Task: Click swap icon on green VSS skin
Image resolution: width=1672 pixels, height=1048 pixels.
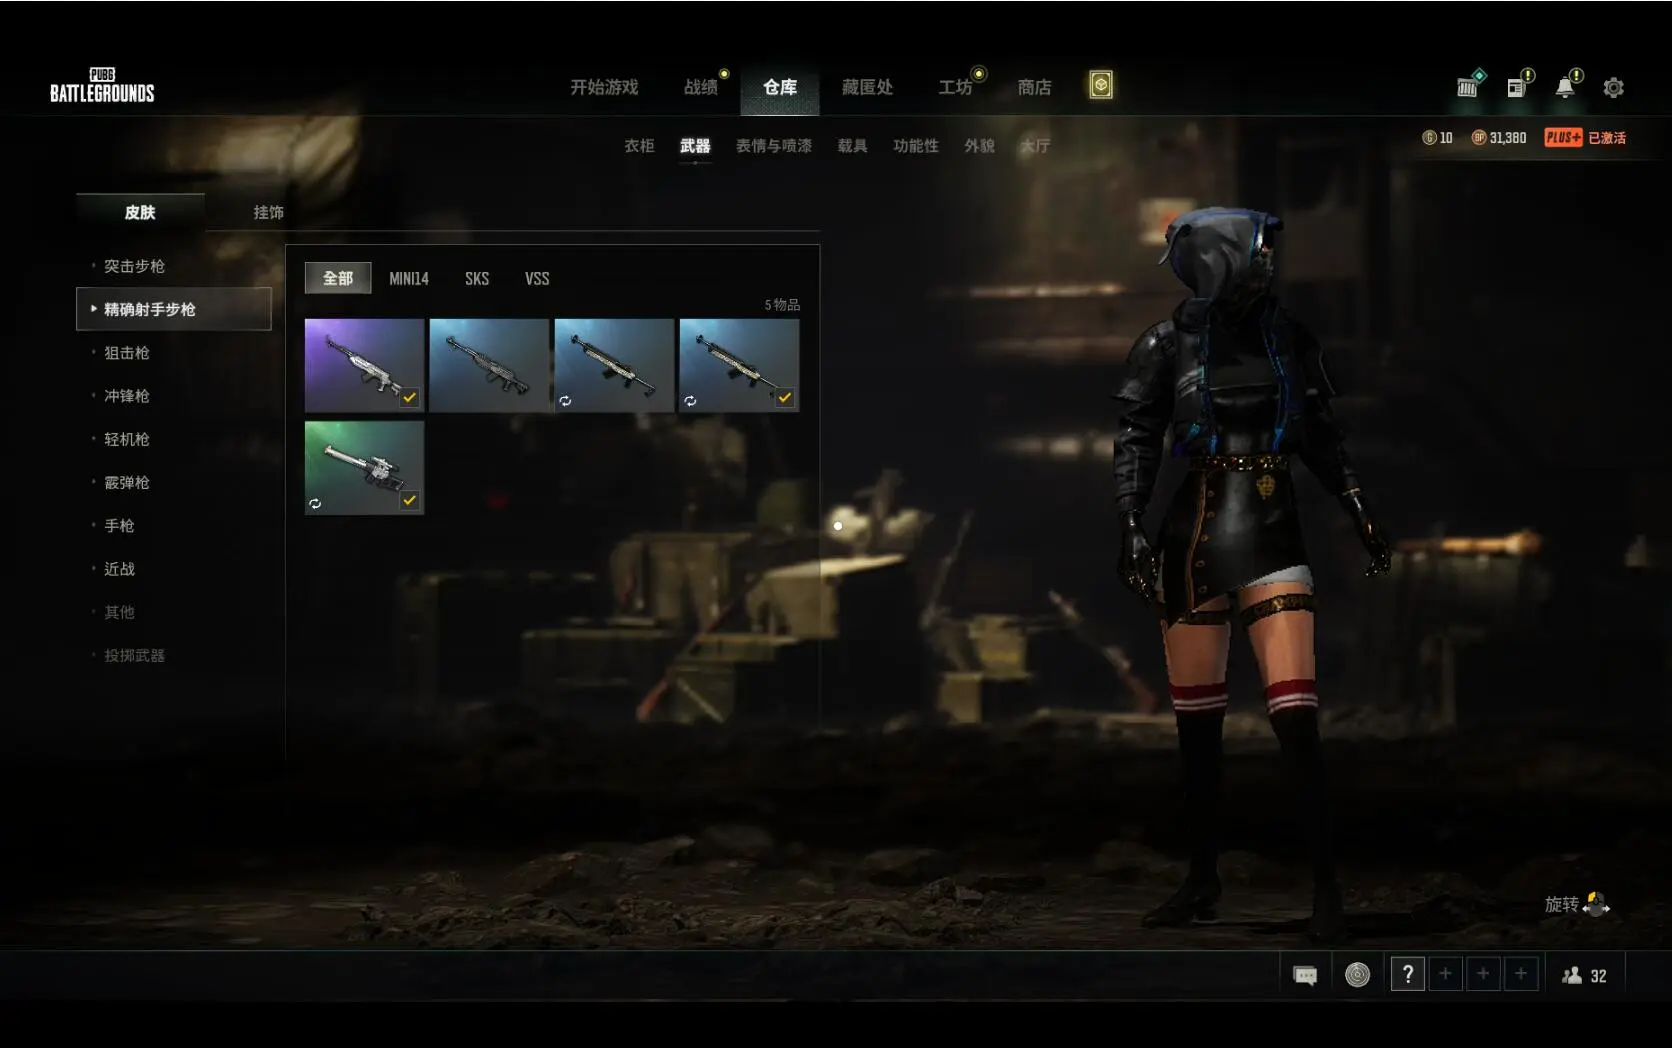Action: (x=315, y=504)
